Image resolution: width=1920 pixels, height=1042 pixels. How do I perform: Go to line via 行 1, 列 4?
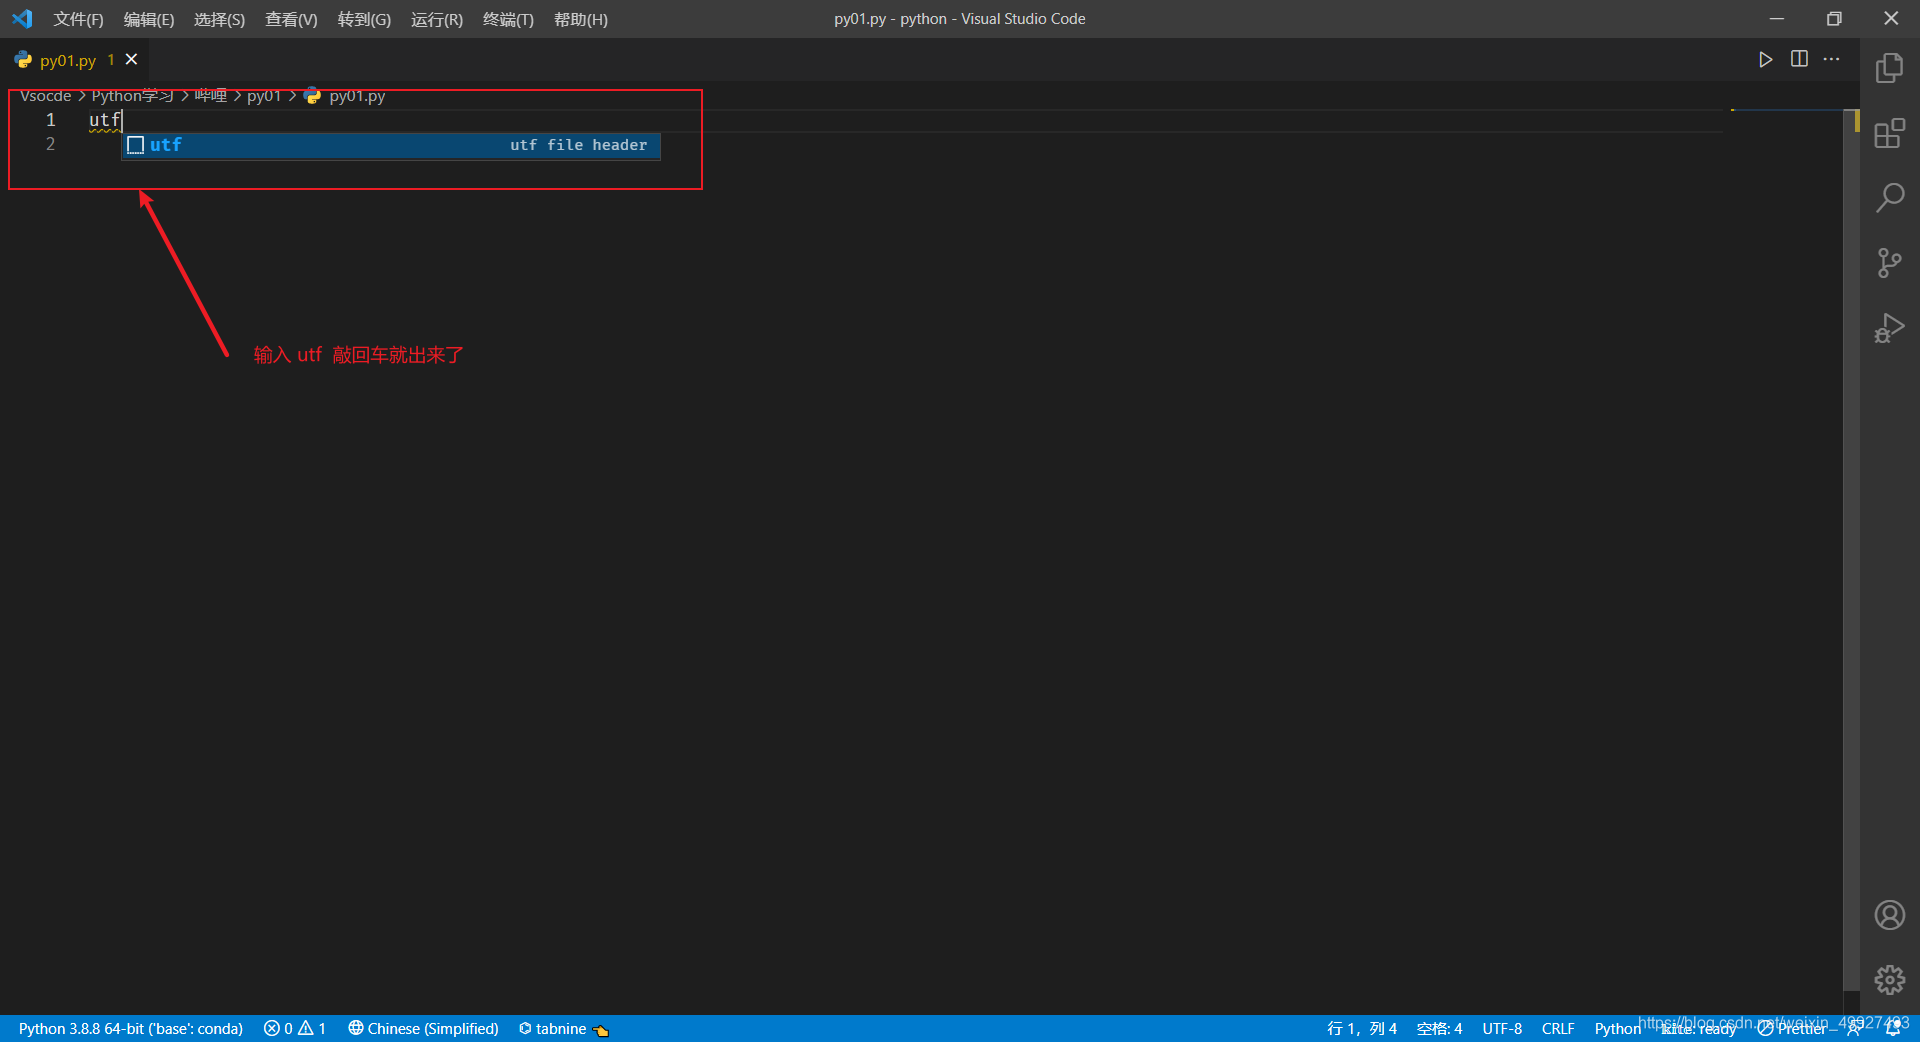pyautogui.click(x=1362, y=1029)
